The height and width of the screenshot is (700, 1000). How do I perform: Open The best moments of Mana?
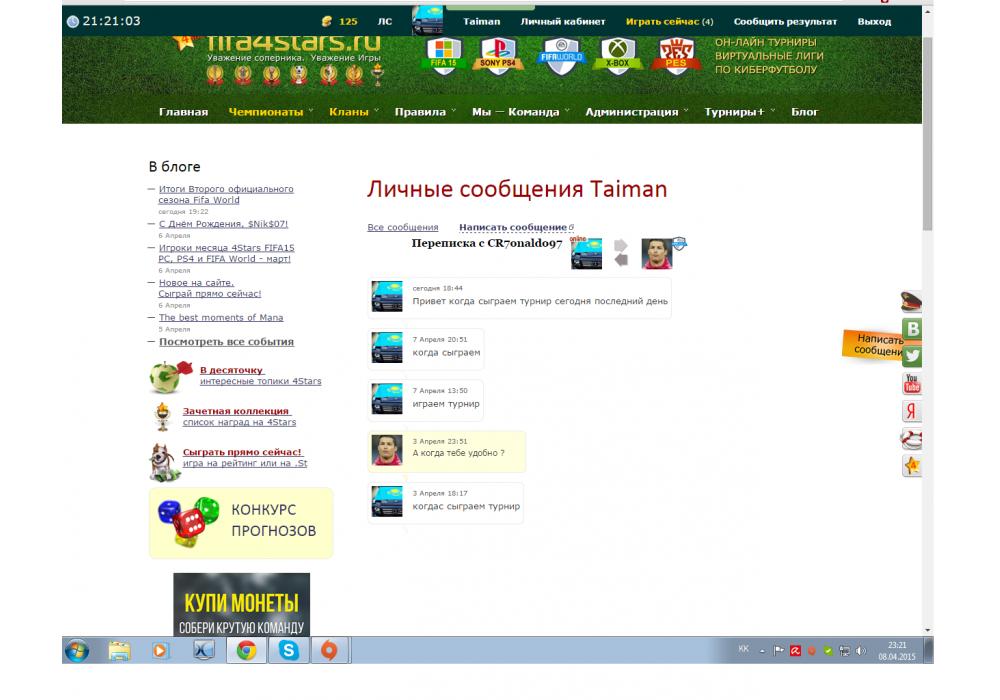click(x=221, y=317)
